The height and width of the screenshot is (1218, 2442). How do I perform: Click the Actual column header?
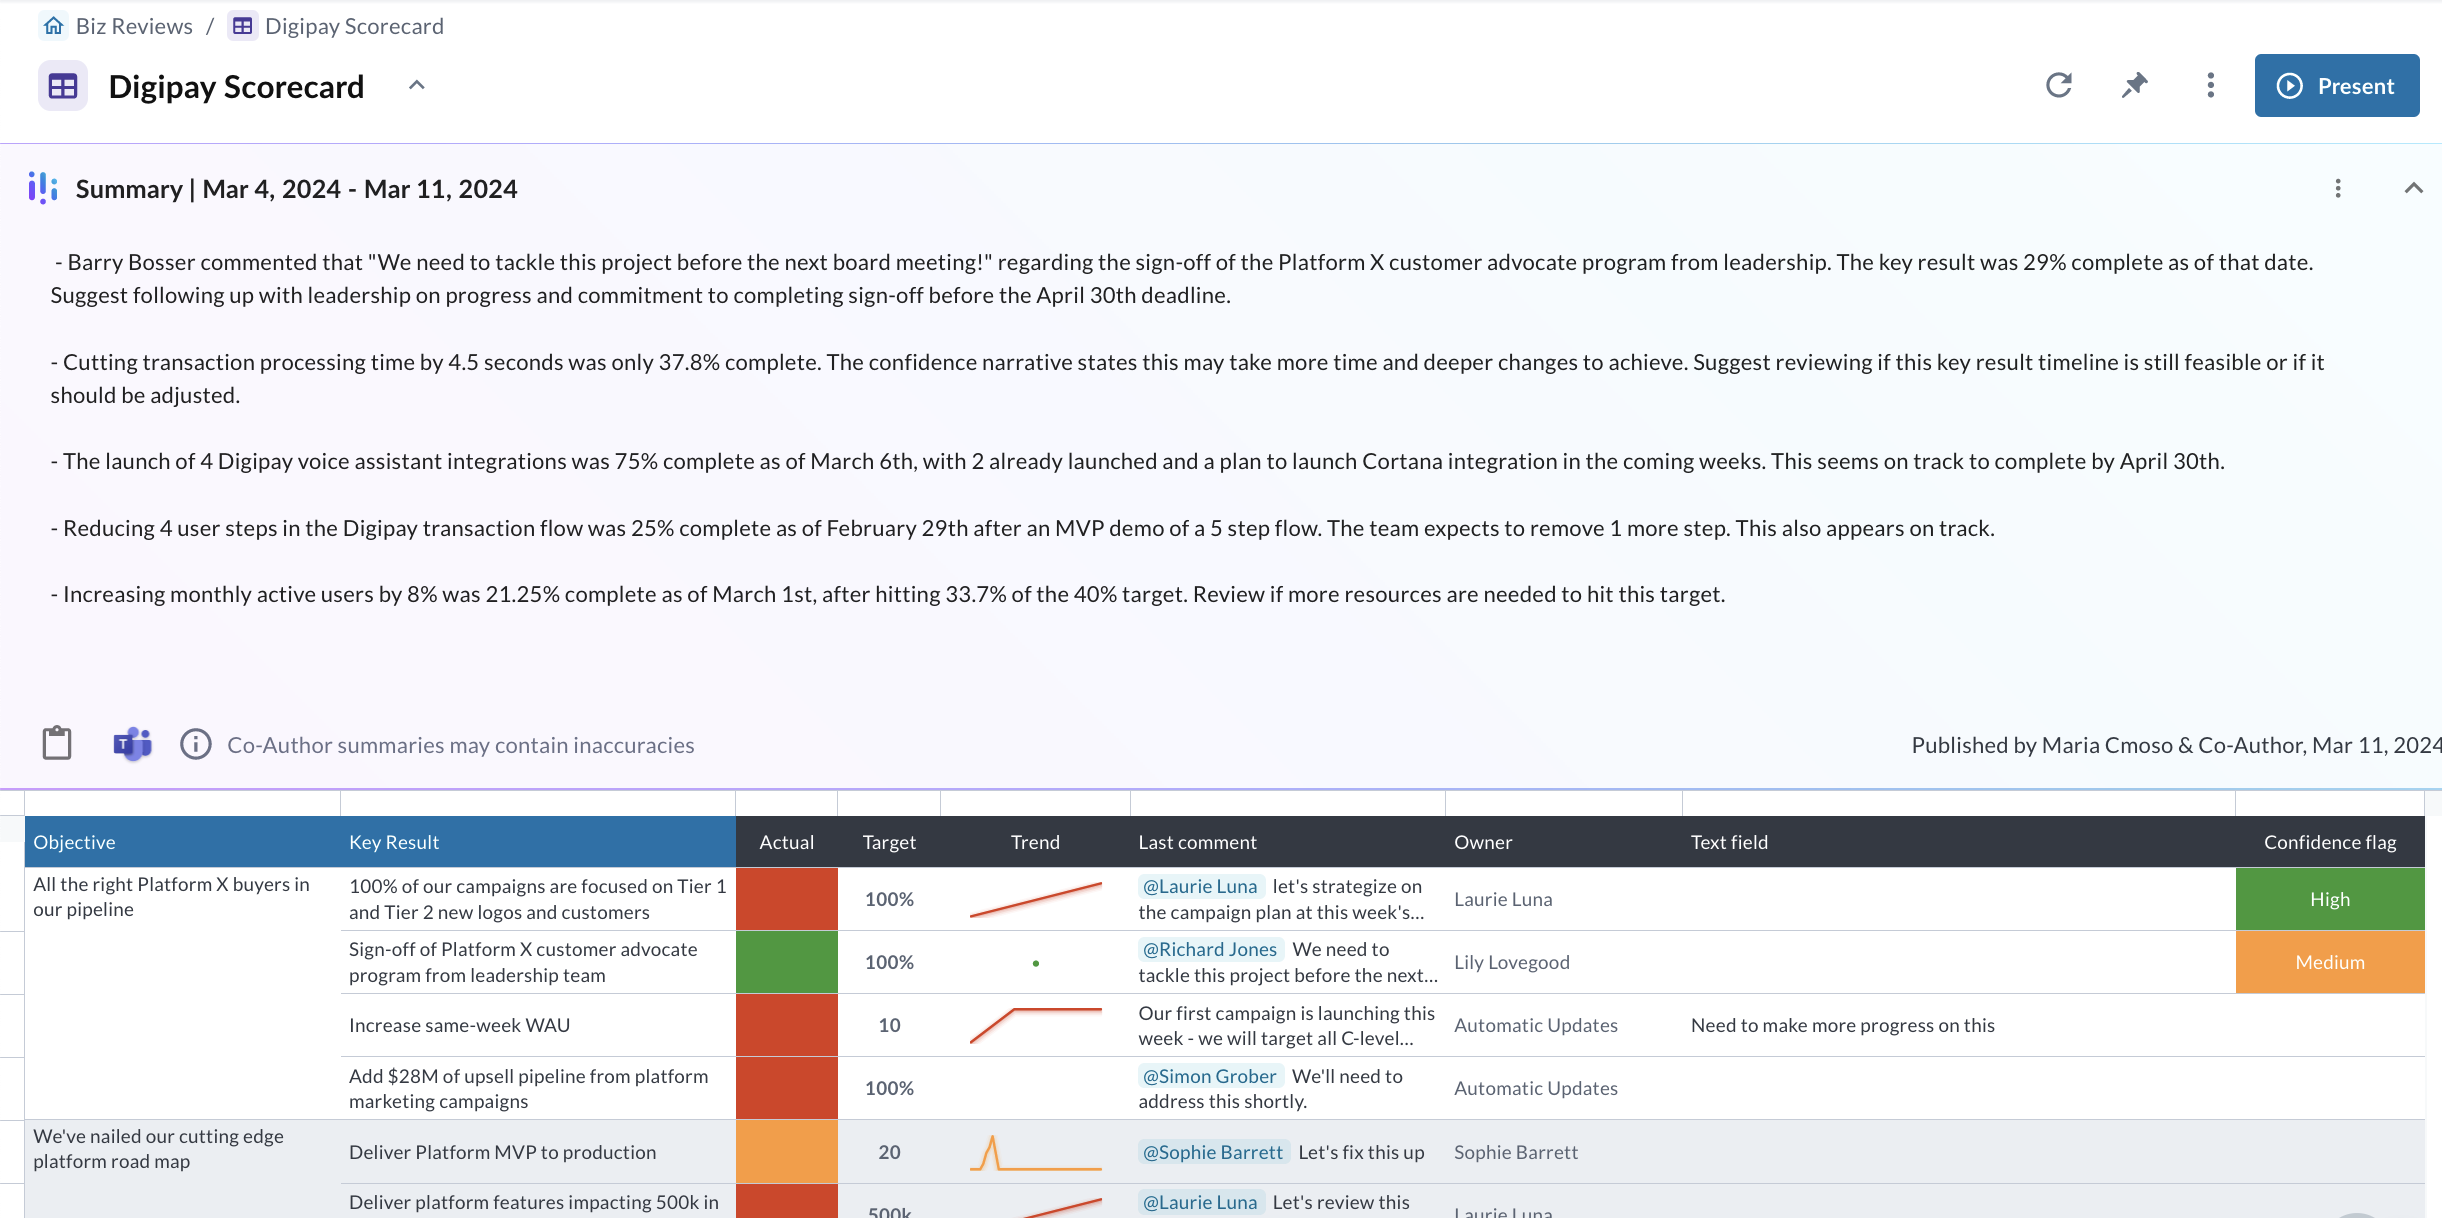(x=787, y=842)
